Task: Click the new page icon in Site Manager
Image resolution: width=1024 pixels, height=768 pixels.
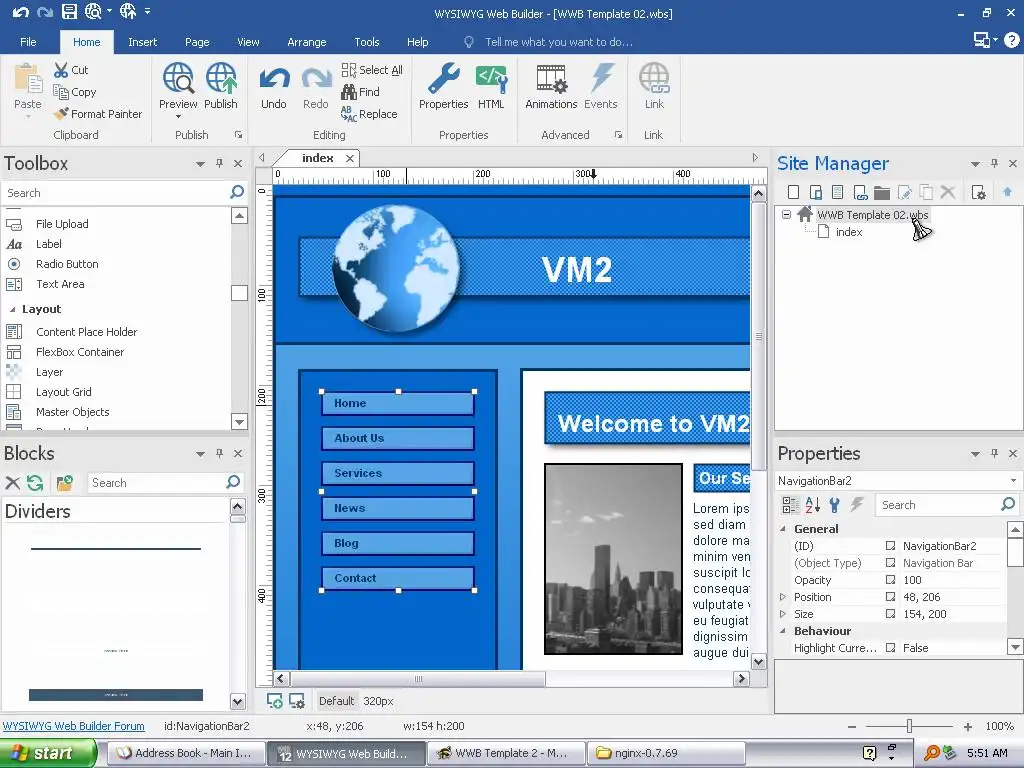Action: pos(793,192)
